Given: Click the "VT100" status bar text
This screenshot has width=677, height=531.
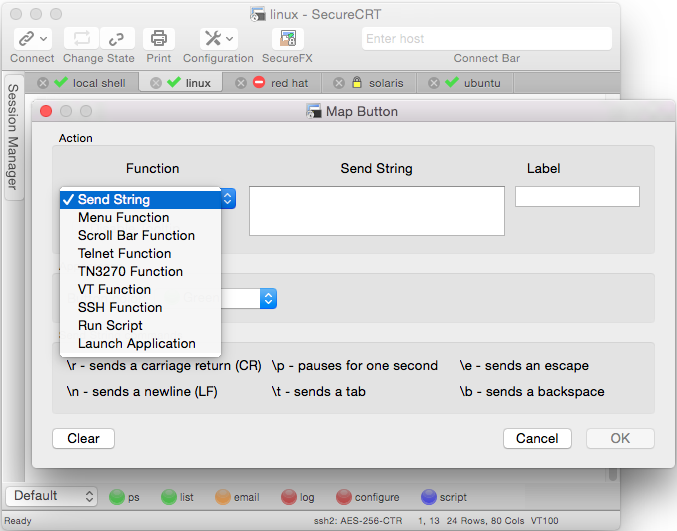Looking at the screenshot, I should pos(544,521).
